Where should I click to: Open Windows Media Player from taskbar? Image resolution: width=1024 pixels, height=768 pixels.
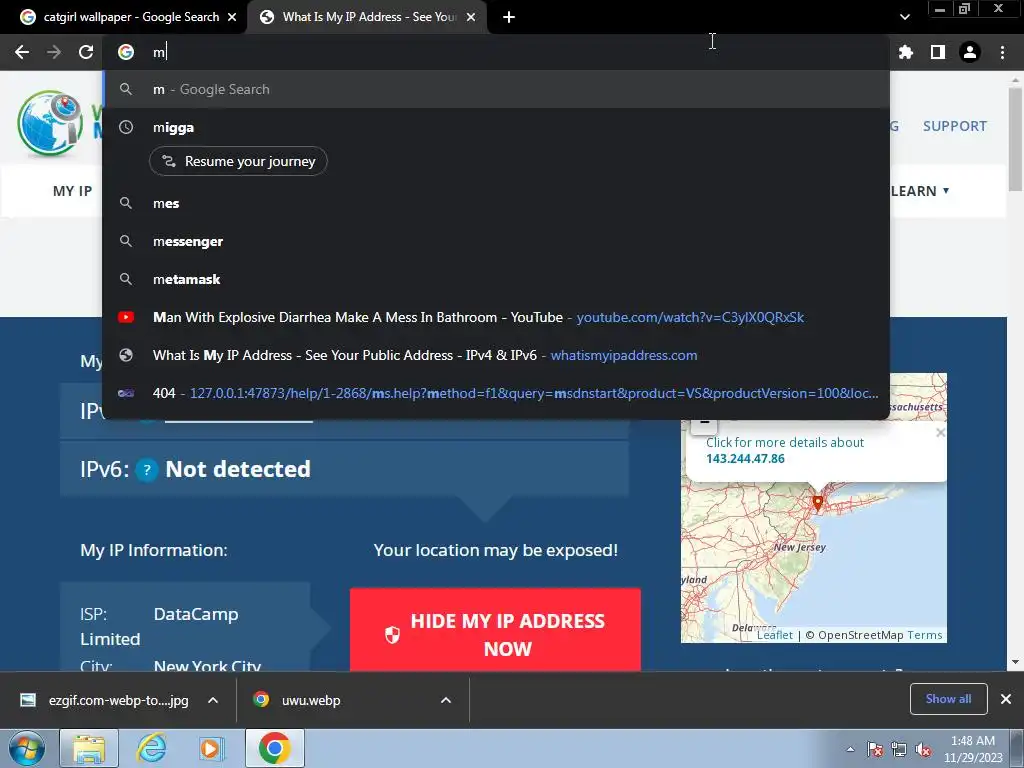pos(212,748)
